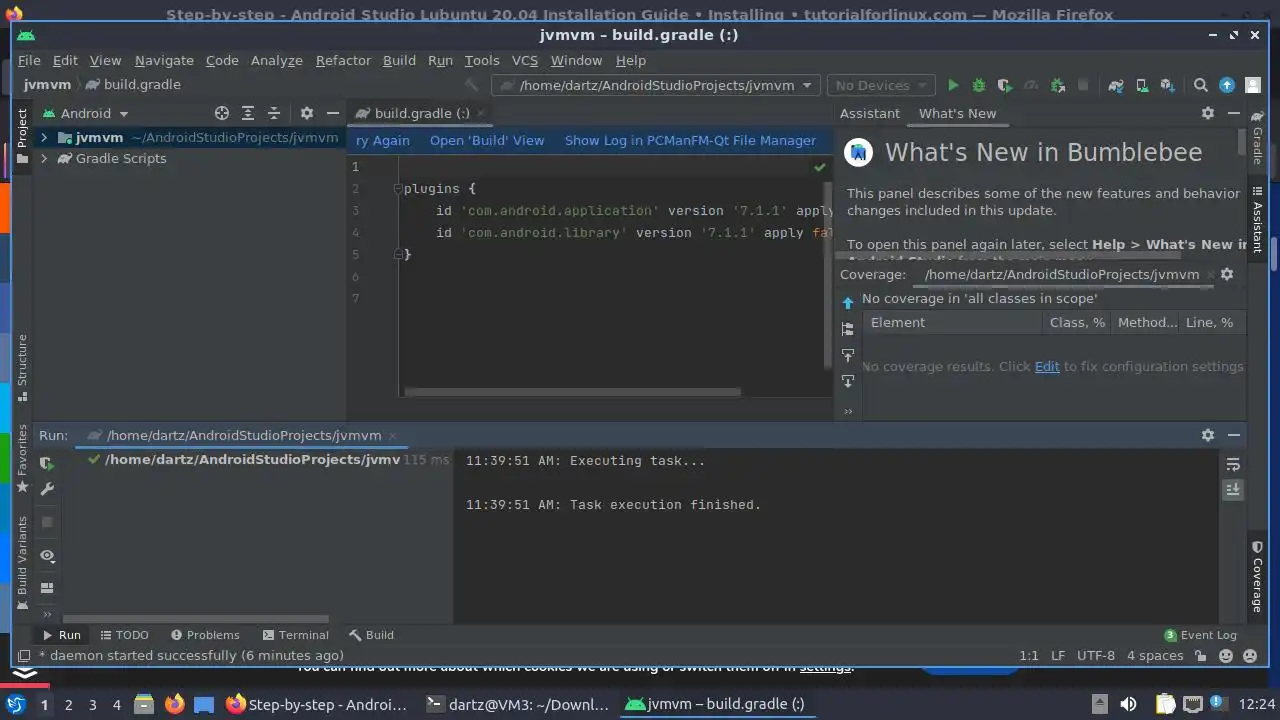This screenshot has height=720, width=1280.
Task: Open the Terminal tool window tab
Action: (295, 635)
